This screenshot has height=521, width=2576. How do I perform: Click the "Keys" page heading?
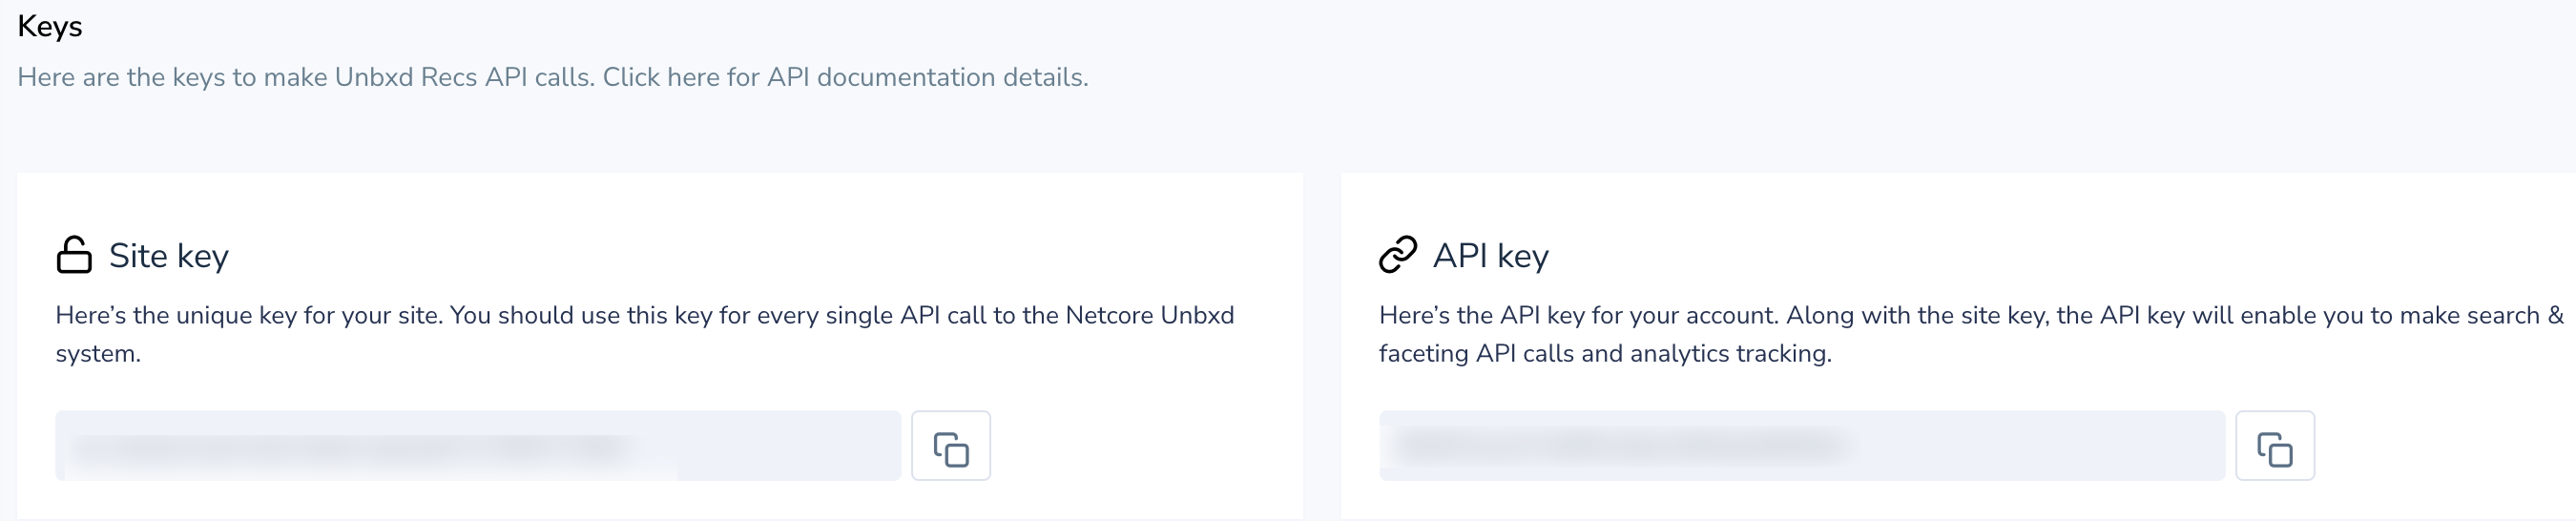[x=50, y=26]
